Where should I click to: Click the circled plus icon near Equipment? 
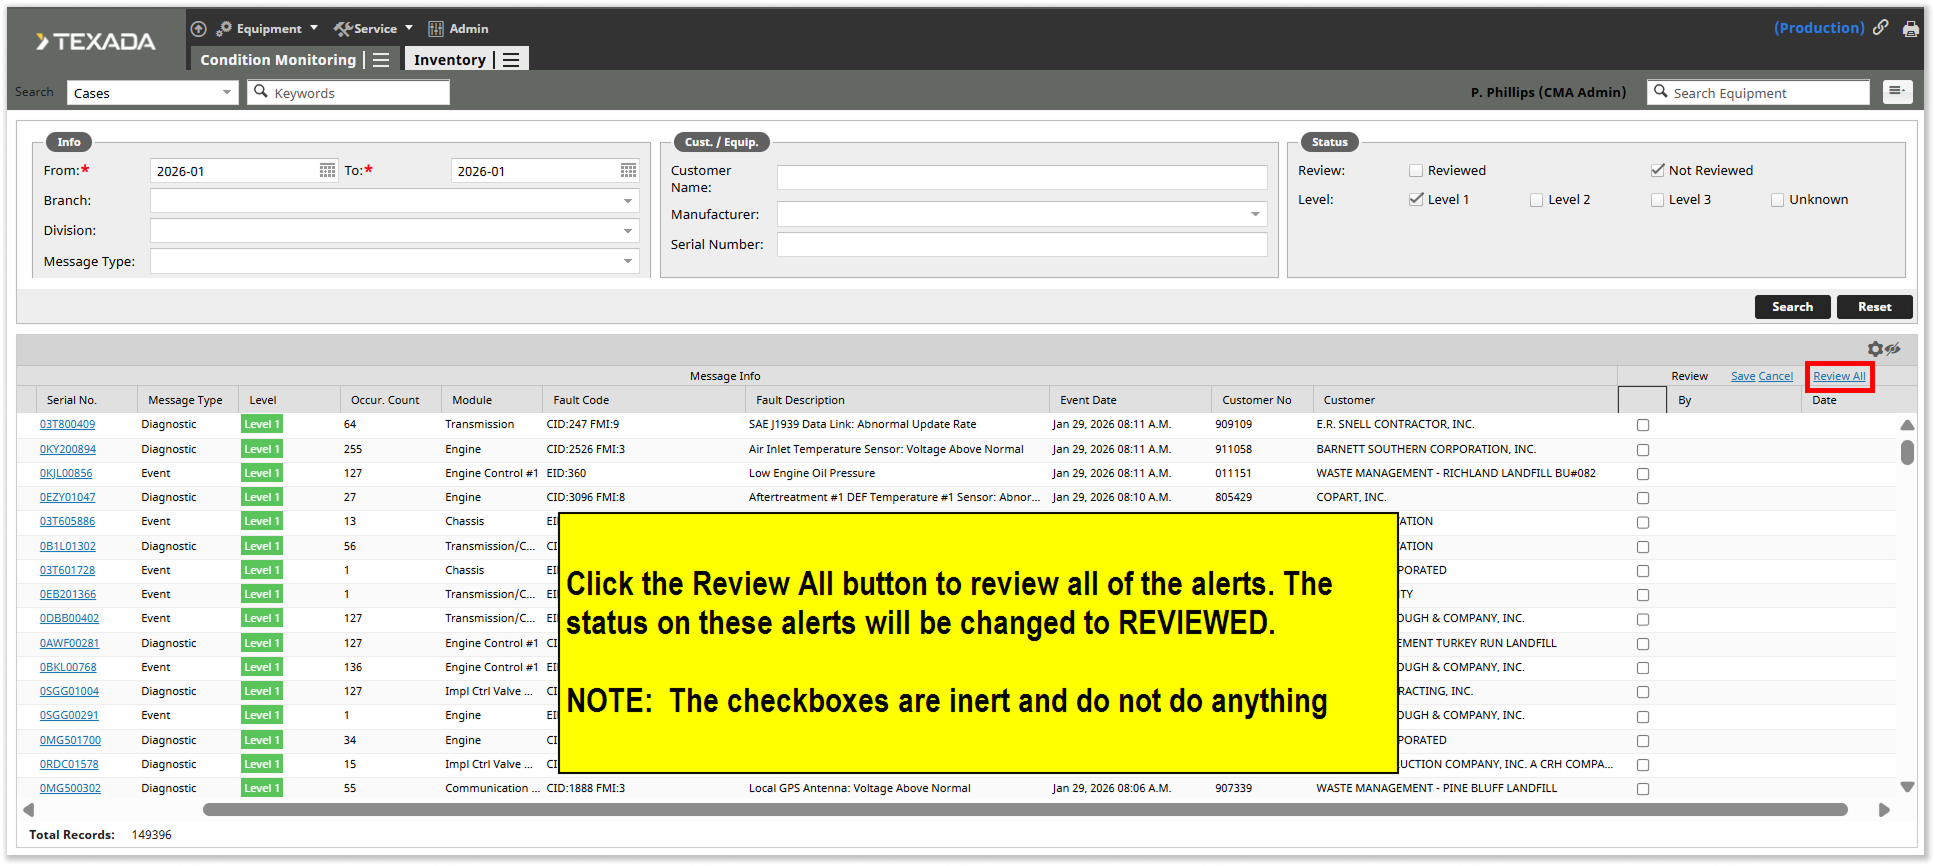(x=199, y=29)
